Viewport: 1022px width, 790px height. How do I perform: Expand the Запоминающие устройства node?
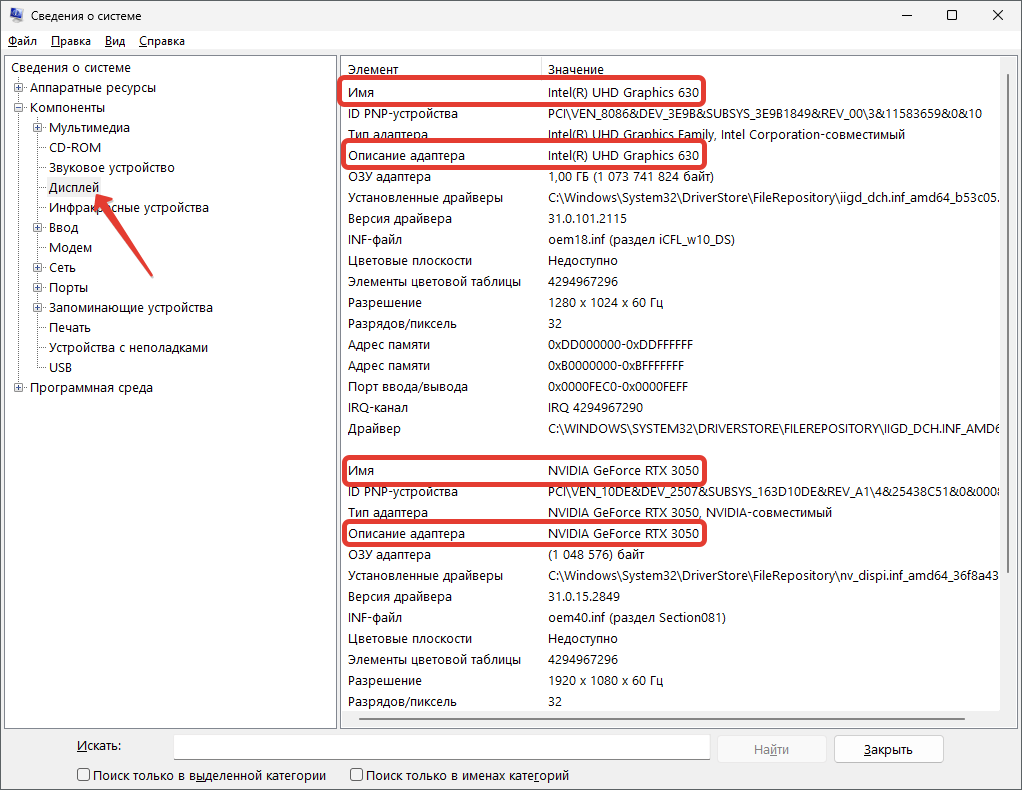(38, 308)
